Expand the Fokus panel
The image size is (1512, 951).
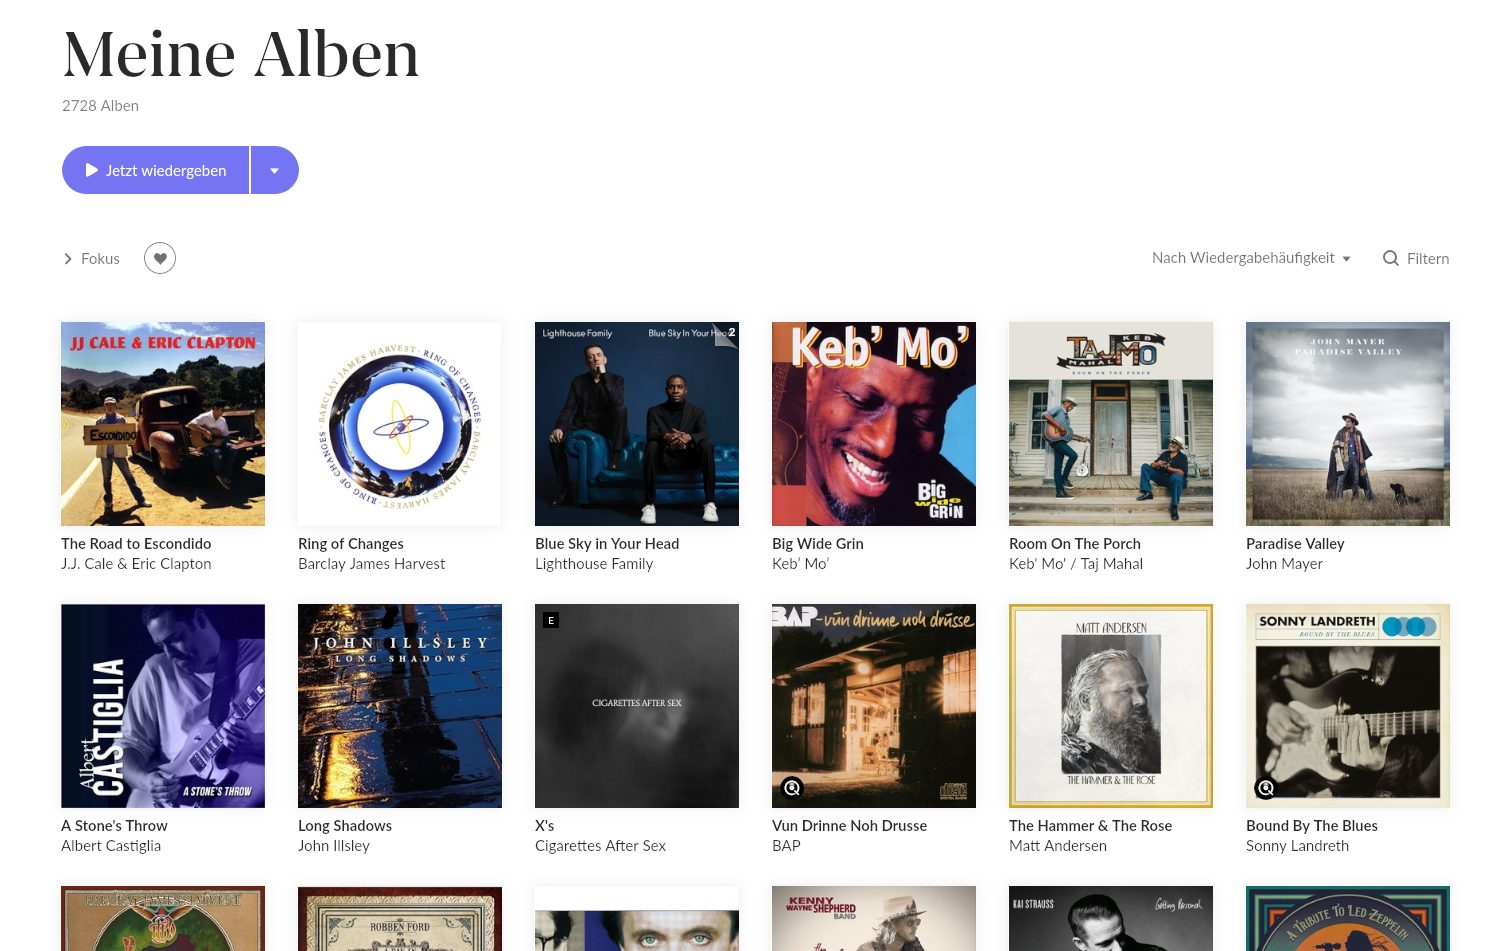pyautogui.click(x=91, y=258)
